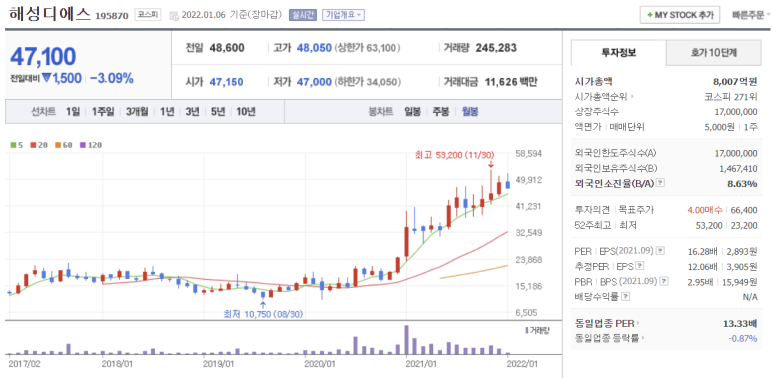
Task: Click the 목표주가 value 66,400
Action: click(x=743, y=210)
